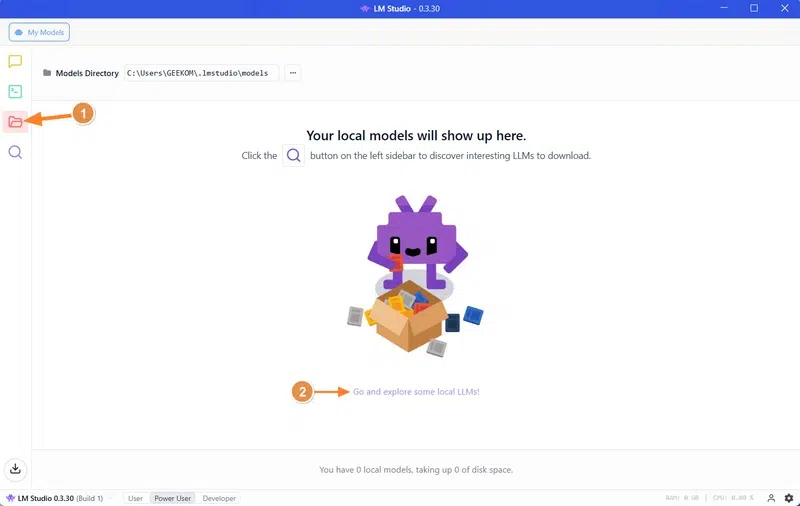Follow the 'Go and explore some local LLMs!' link

point(416,392)
